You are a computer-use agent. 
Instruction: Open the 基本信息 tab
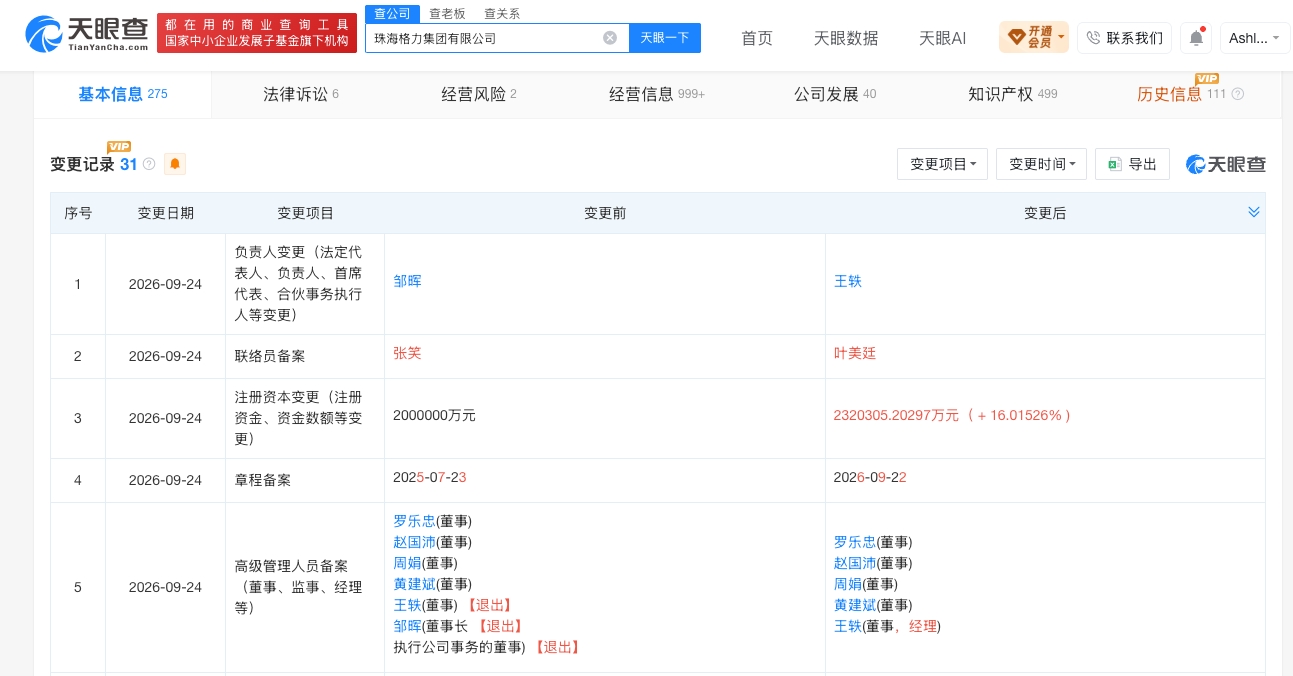(123, 94)
